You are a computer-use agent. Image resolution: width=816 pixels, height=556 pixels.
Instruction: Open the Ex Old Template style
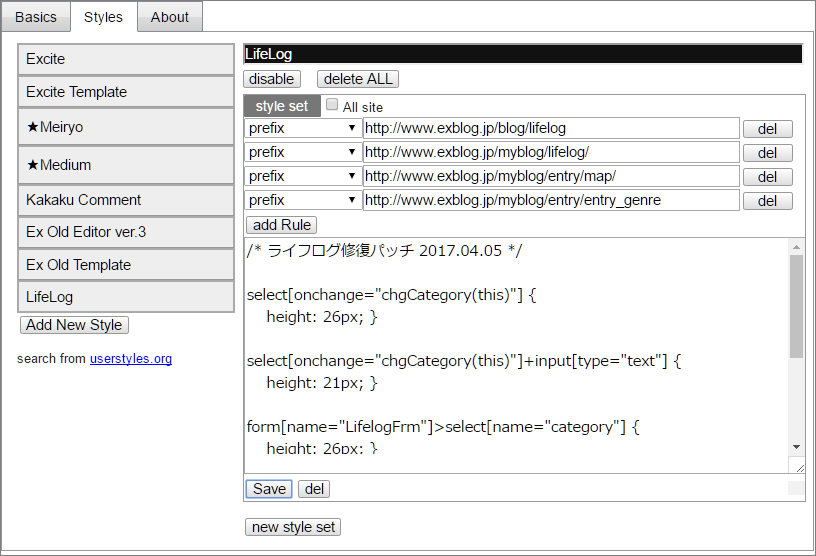click(126, 264)
